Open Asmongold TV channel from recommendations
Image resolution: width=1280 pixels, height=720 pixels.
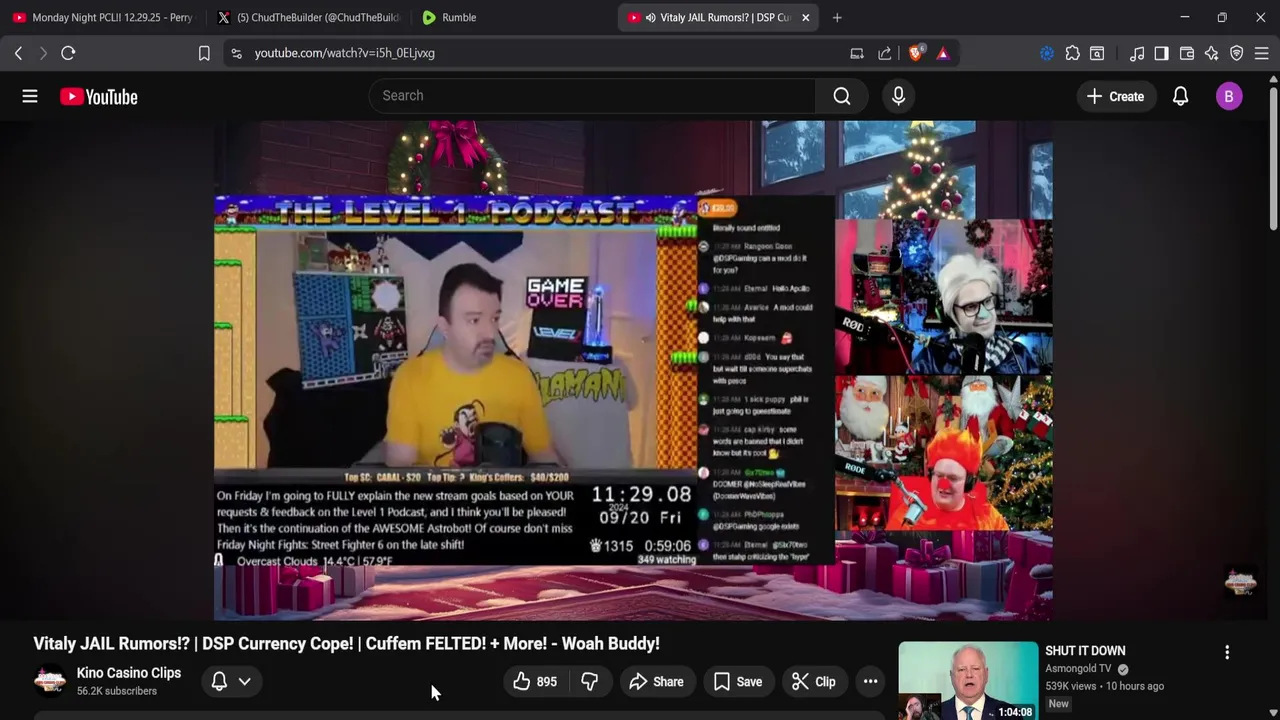pos(1078,669)
